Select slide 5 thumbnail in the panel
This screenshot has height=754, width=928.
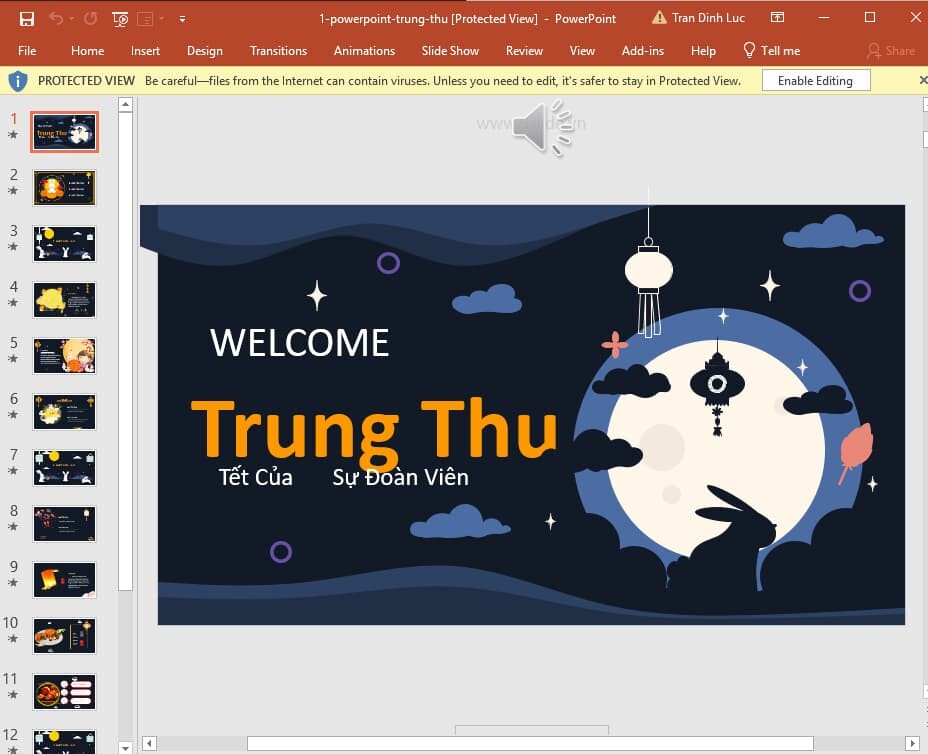(x=64, y=355)
